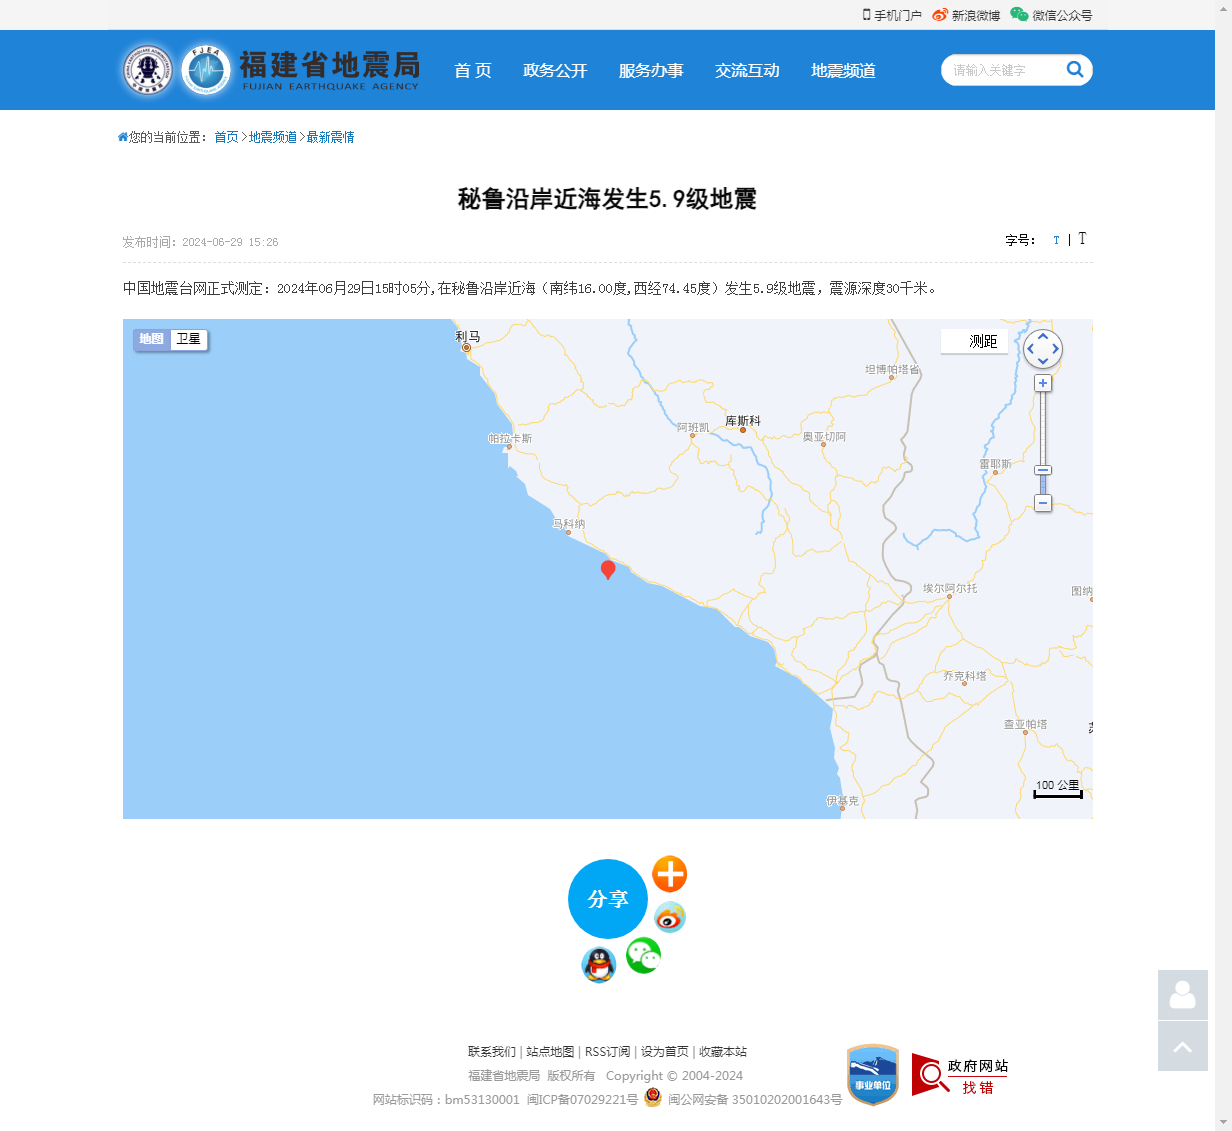Click the 事业单位 shield badge
Screen dimensions: 1232x1131
pos(873,1075)
